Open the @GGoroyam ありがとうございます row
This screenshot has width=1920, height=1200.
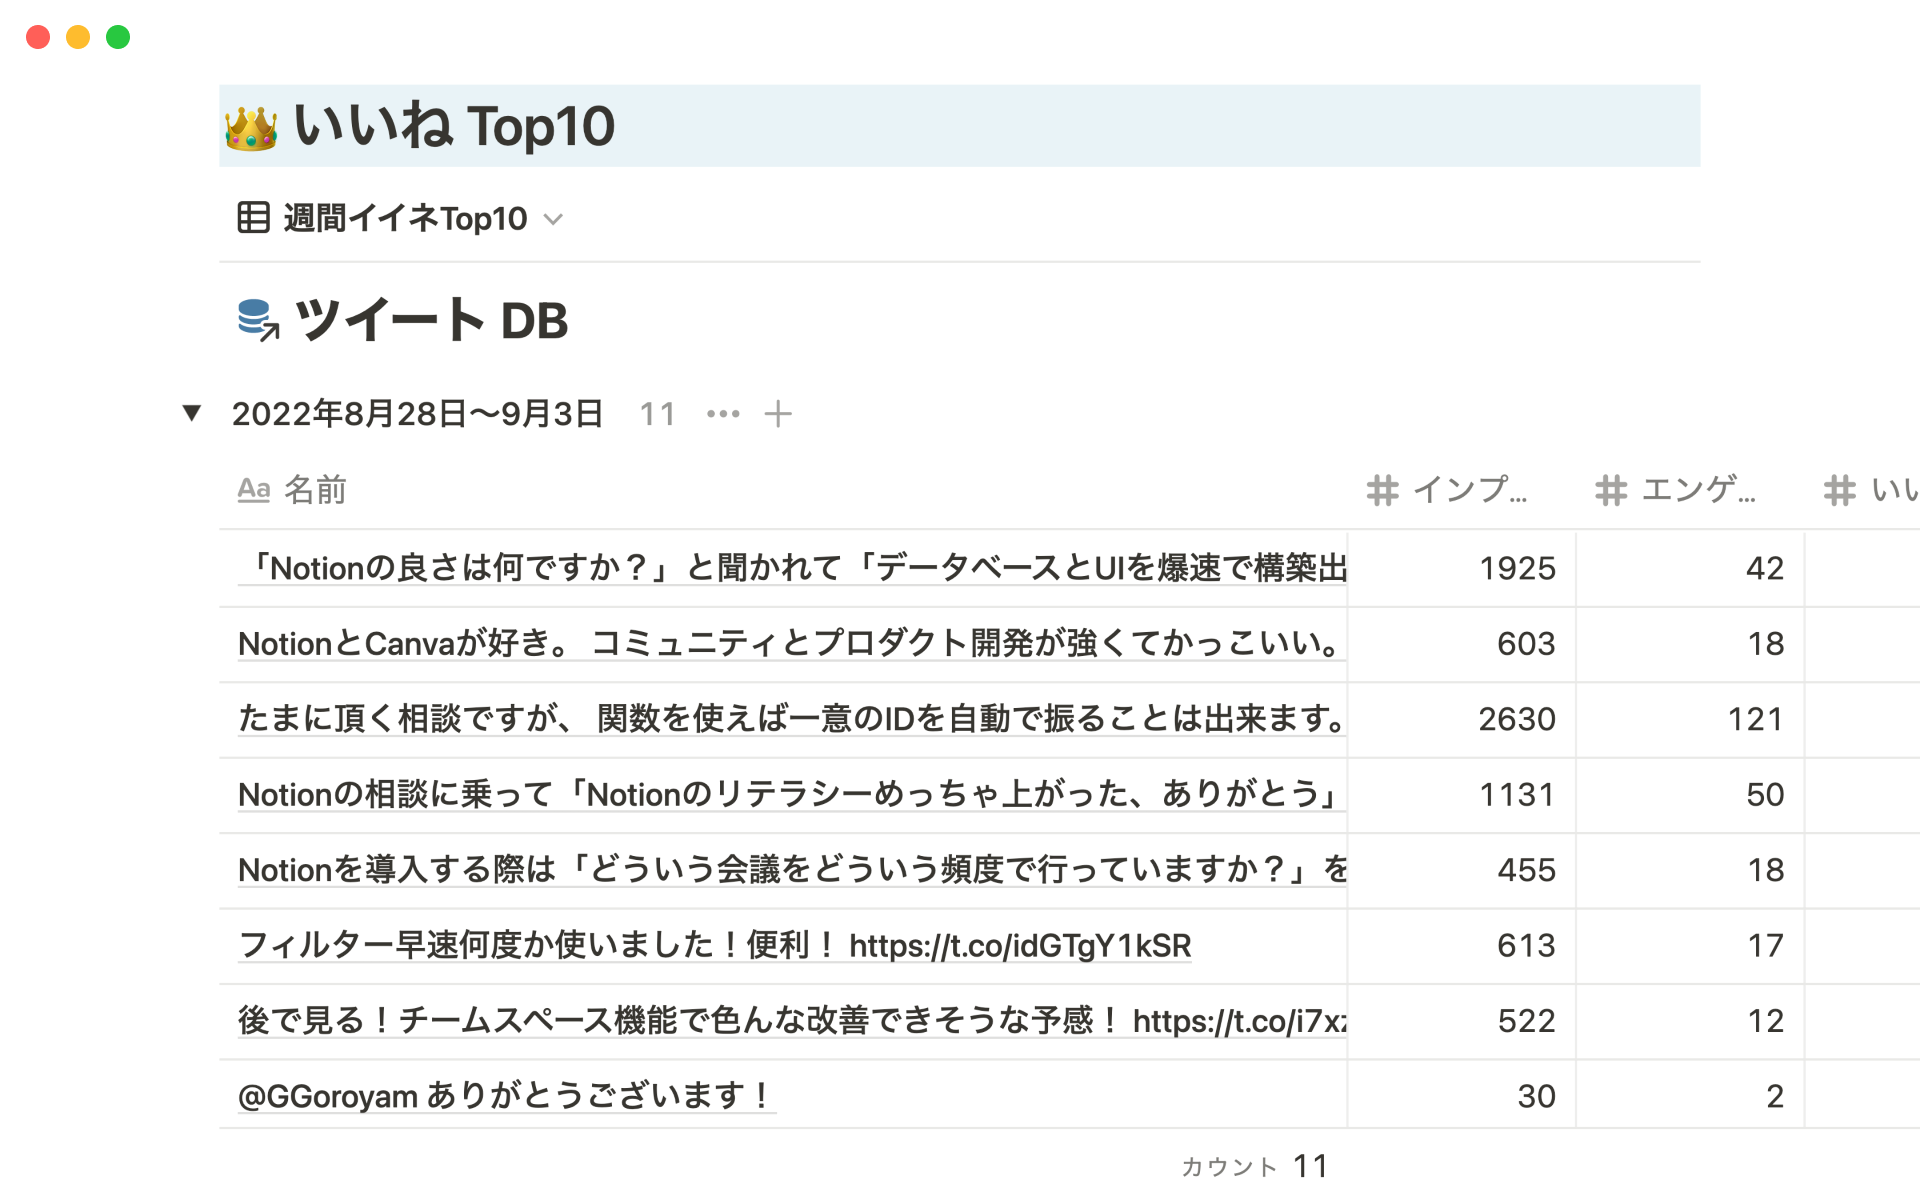[505, 1096]
